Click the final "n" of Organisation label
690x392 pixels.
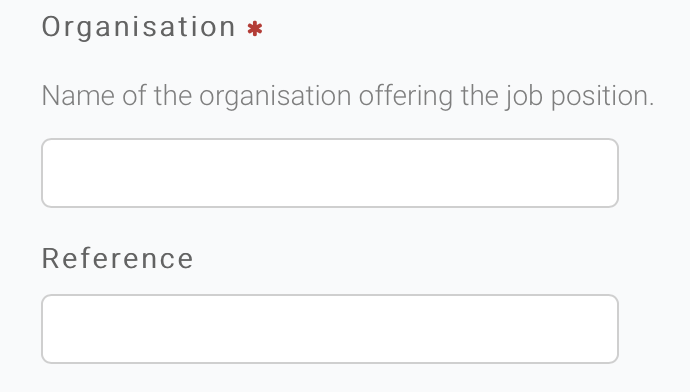tap(228, 29)
